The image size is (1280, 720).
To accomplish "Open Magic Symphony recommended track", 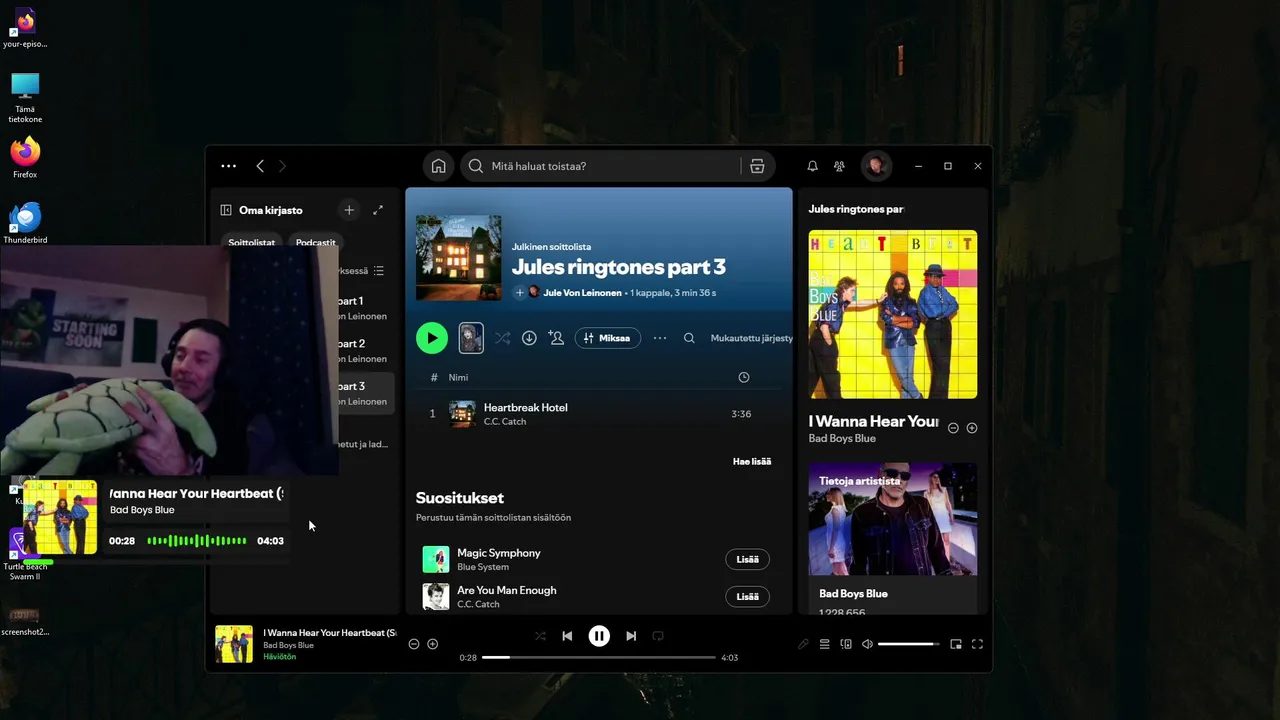I will (499, 553).
